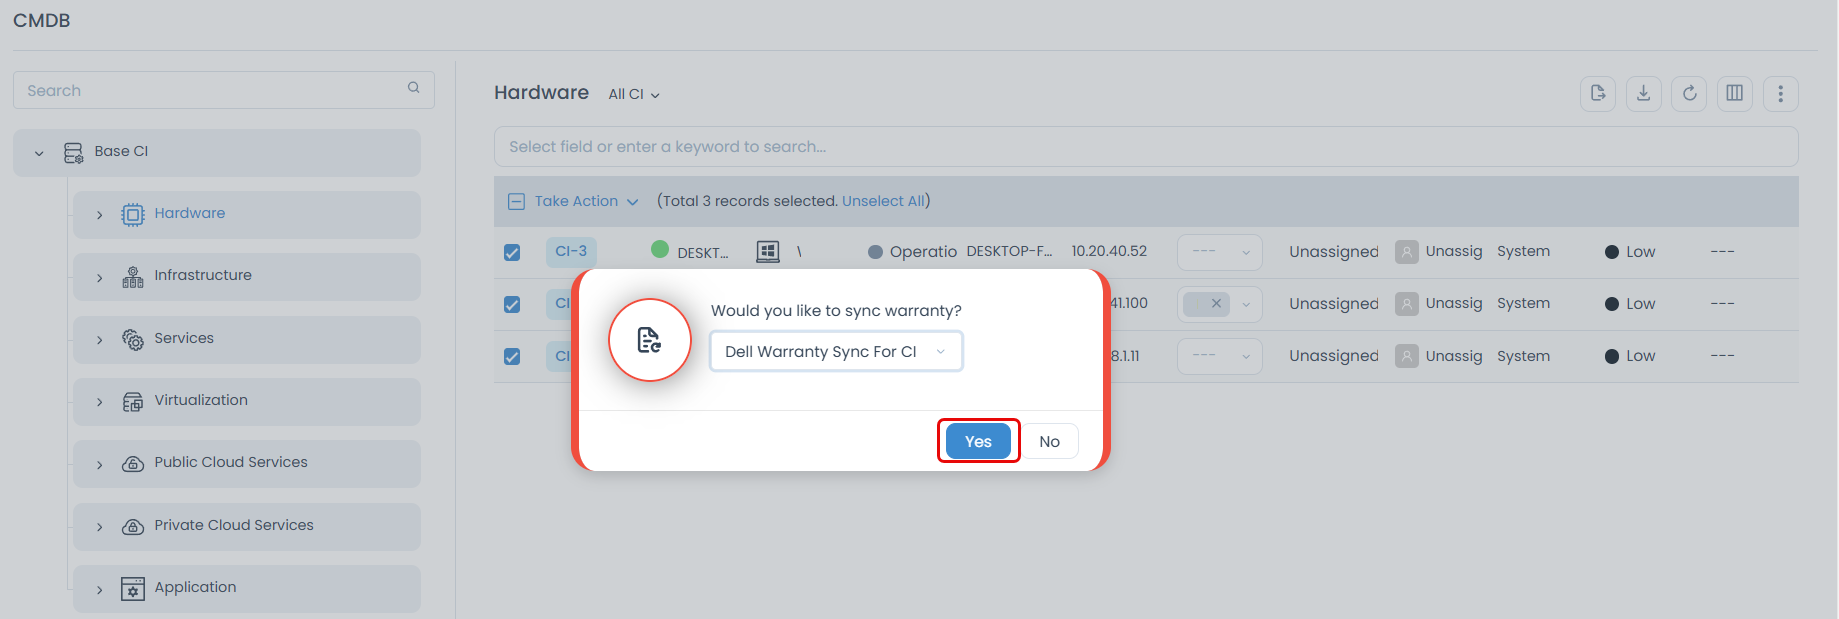Refresh the Hardware CI list
The width and height of the screenshot is (1839, 619).
[x=1689, y=94]
